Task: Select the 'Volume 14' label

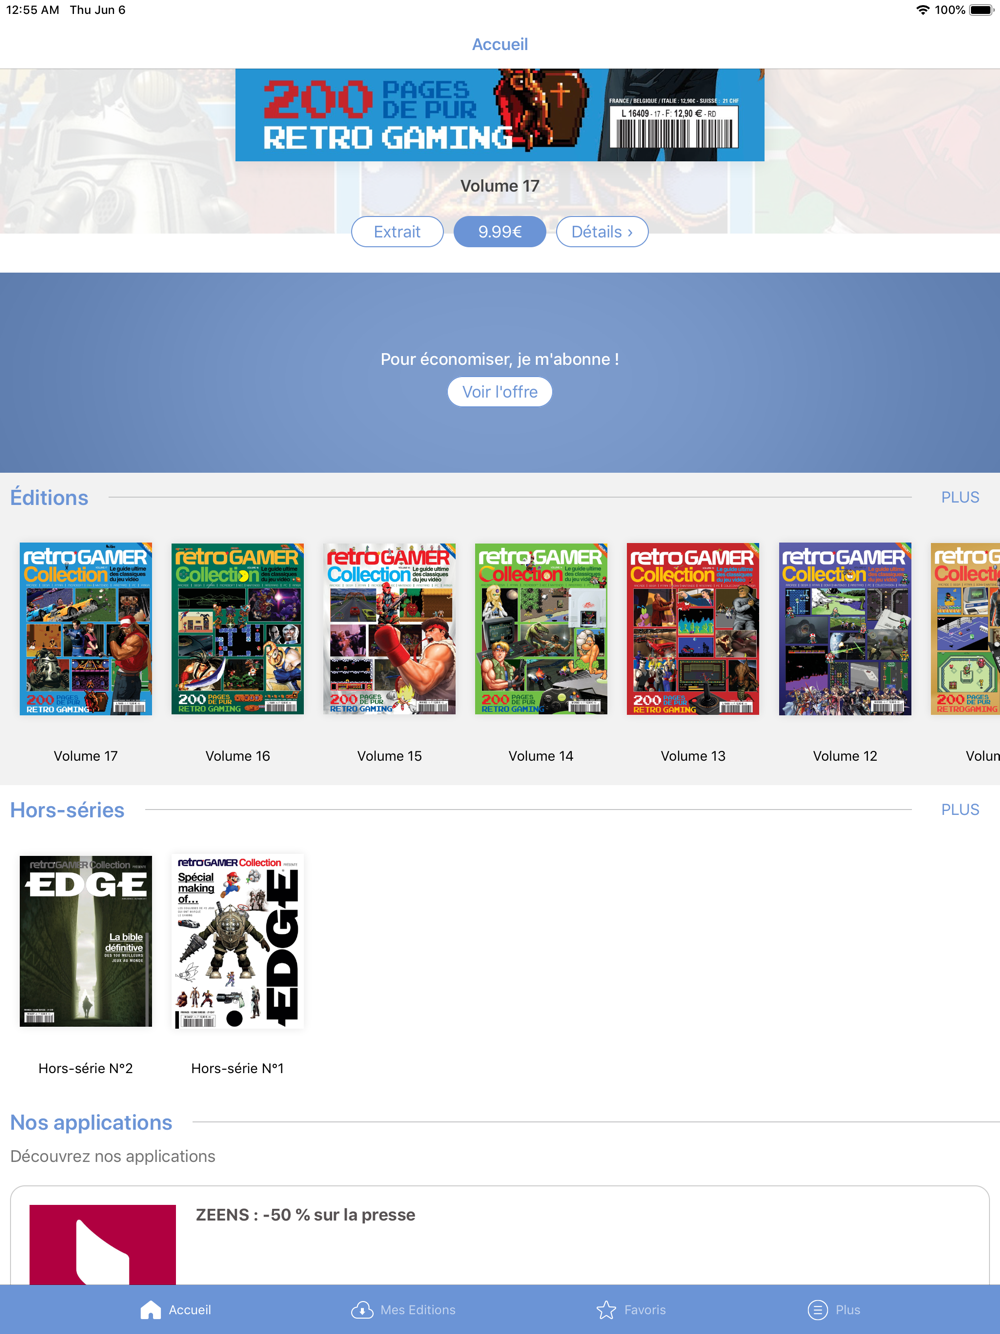Action: (541, 756)
